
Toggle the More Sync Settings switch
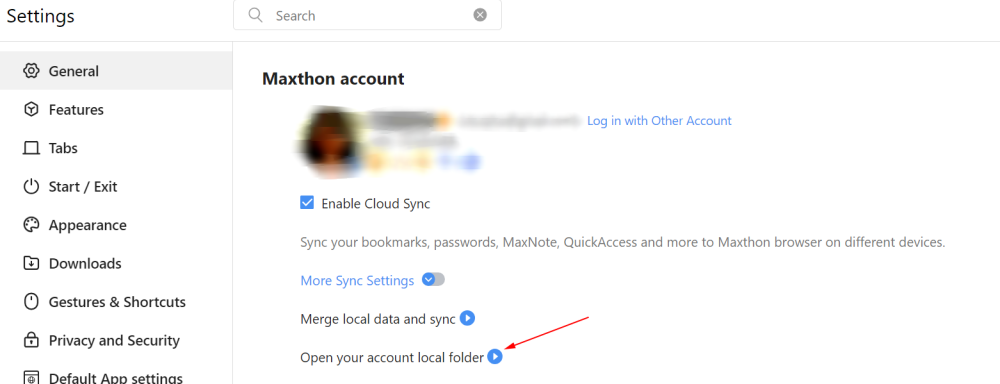click(433, 280)
